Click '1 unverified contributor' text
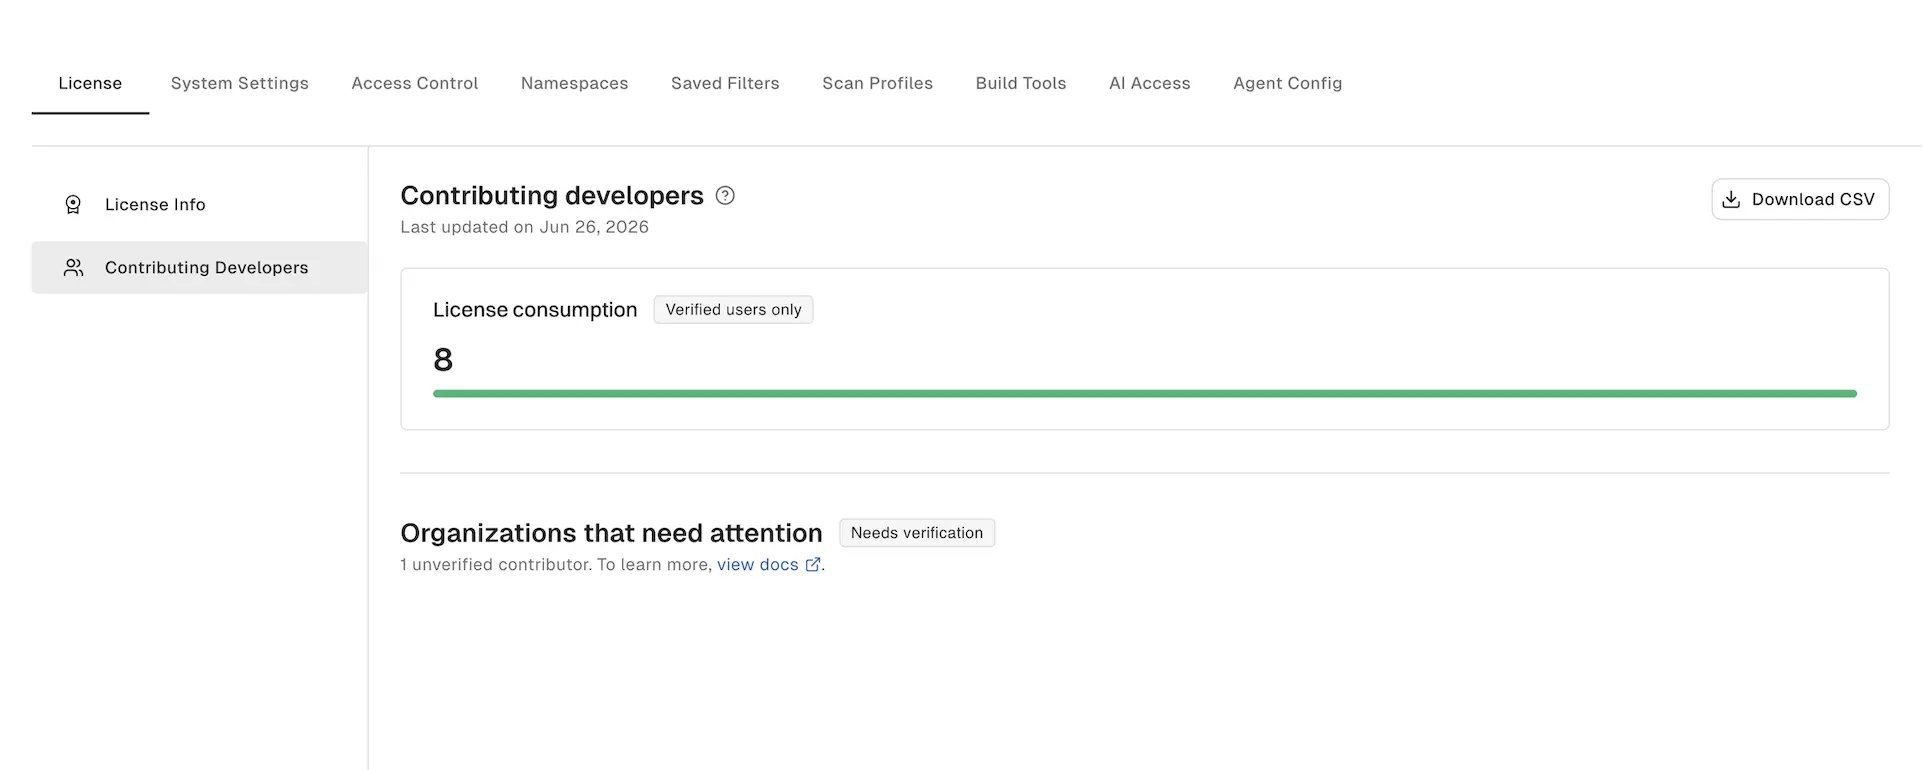This screenshot has height=770, width=1923. tap(496, 565)
